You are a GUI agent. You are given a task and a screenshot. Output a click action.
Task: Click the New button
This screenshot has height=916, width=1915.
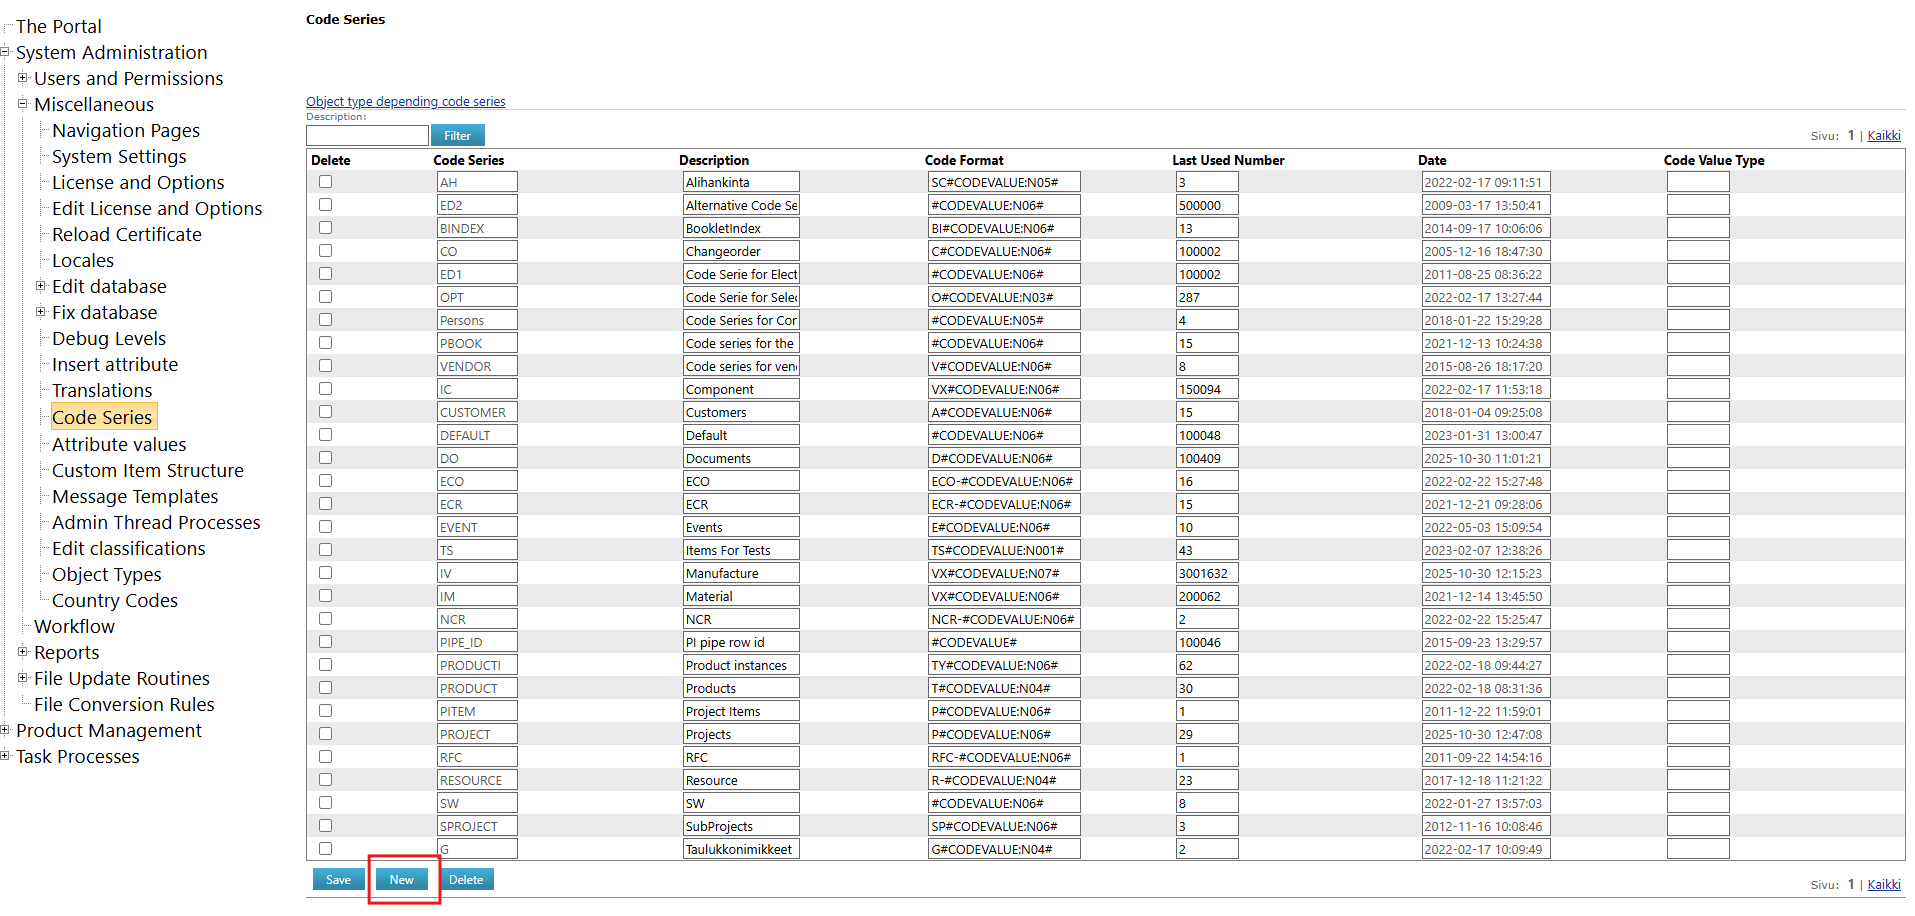pyautogui.click(x=402, y=880)
